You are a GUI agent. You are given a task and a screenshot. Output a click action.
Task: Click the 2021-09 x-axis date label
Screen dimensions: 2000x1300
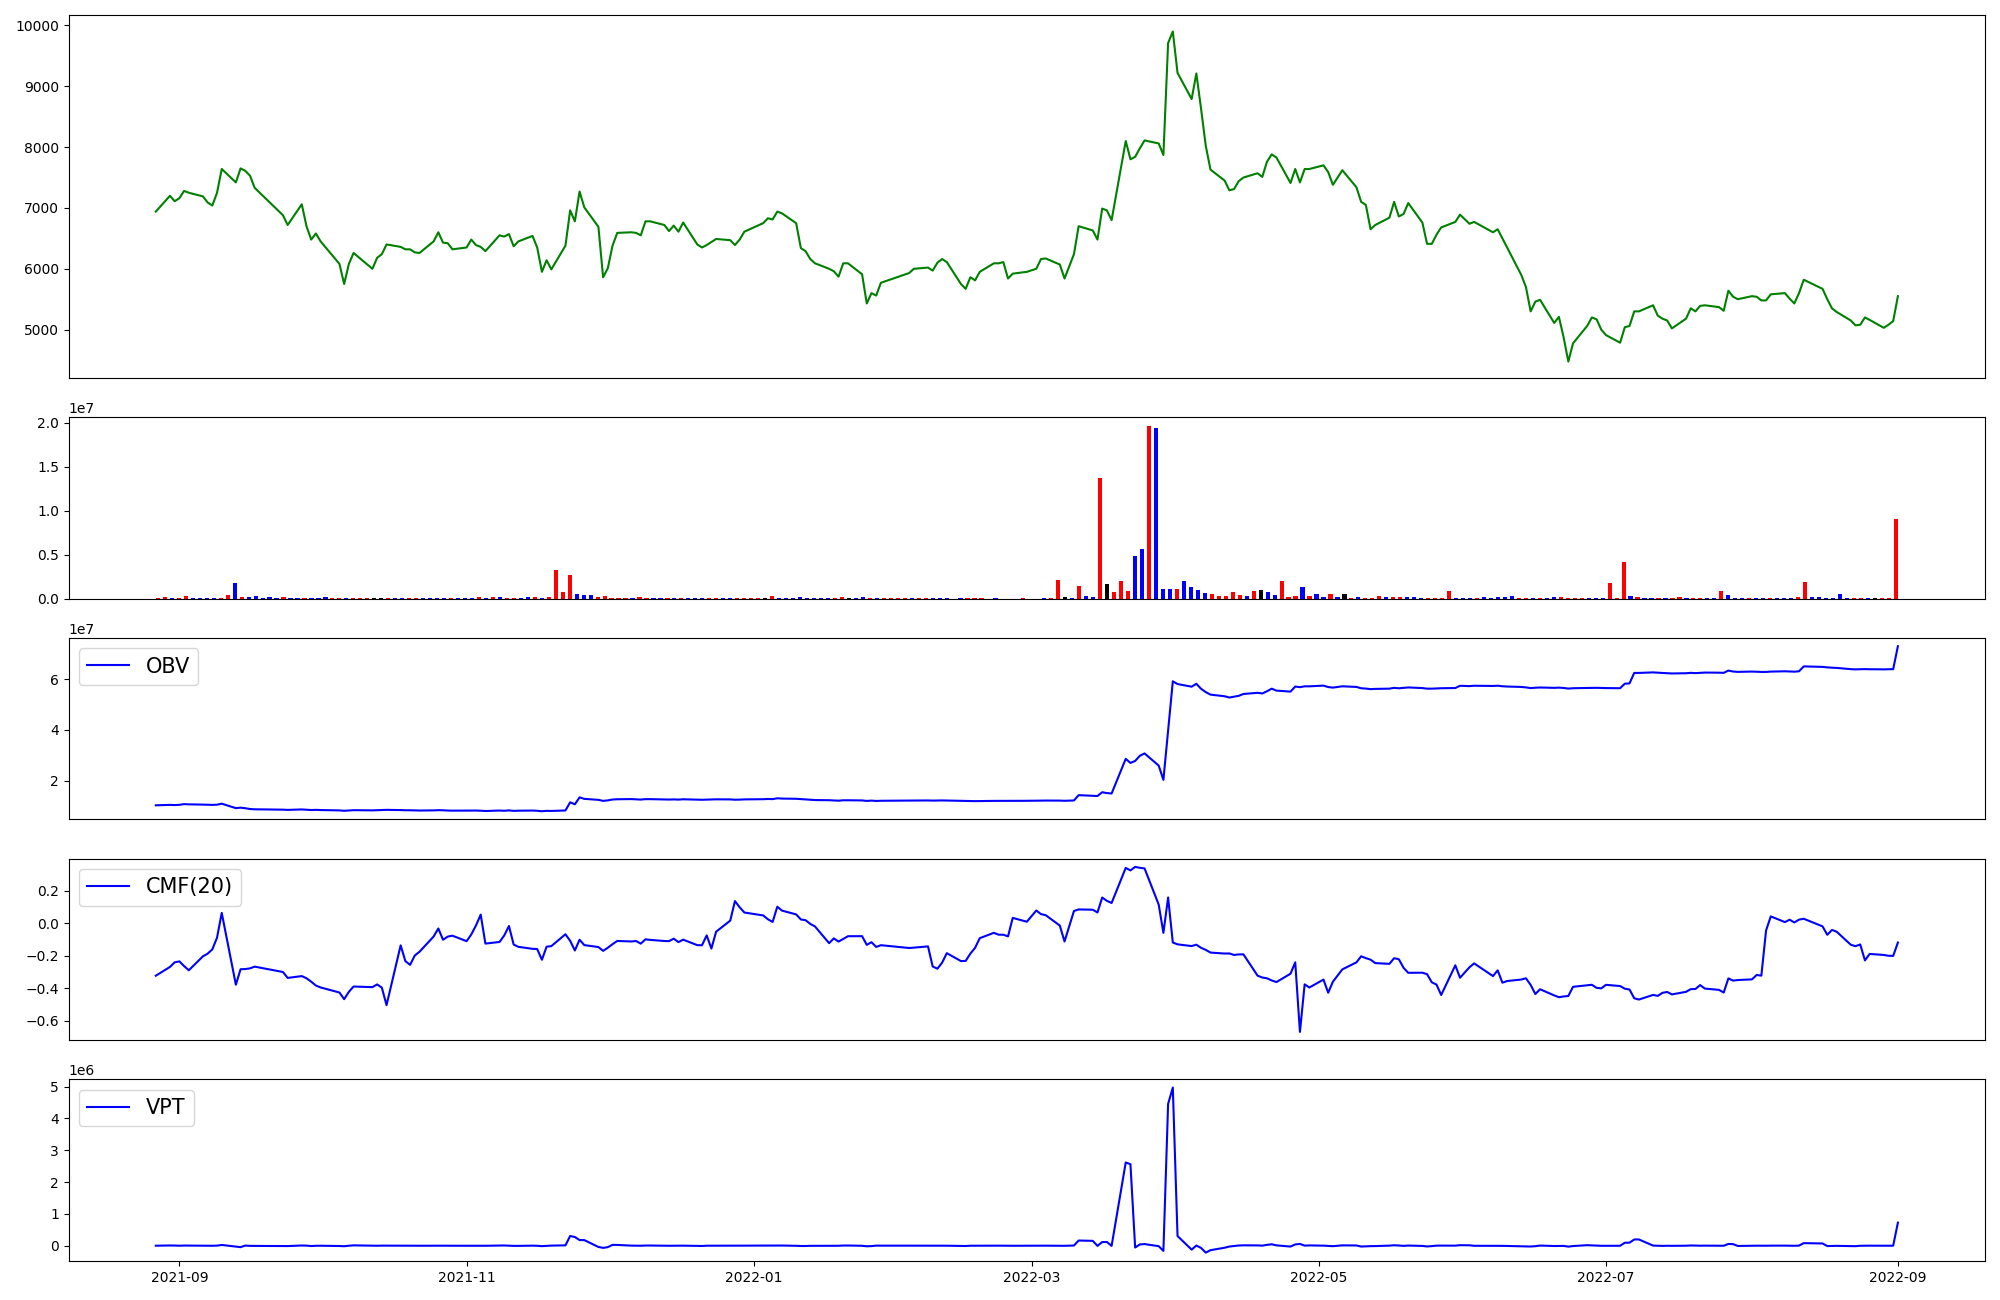[180, 1277]
